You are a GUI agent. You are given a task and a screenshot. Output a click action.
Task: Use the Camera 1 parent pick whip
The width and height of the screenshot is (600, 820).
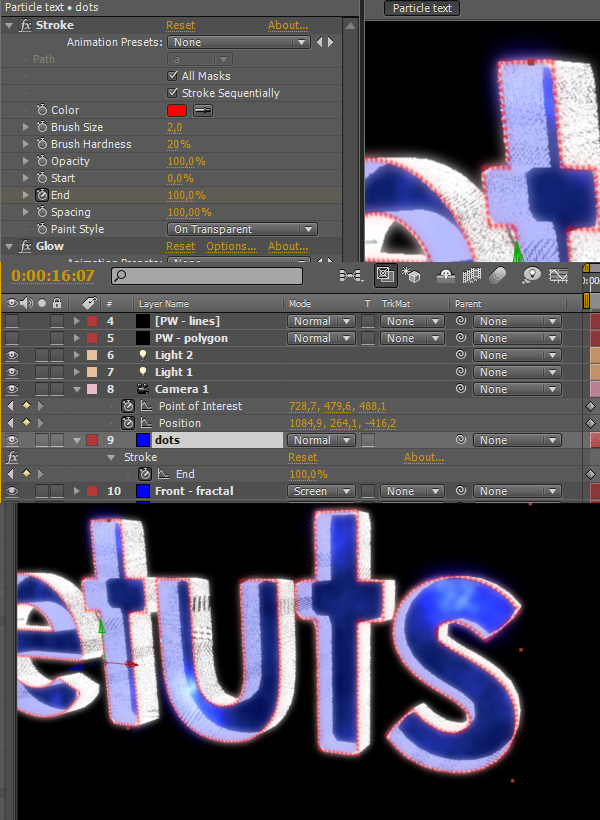tap(461, 389)
